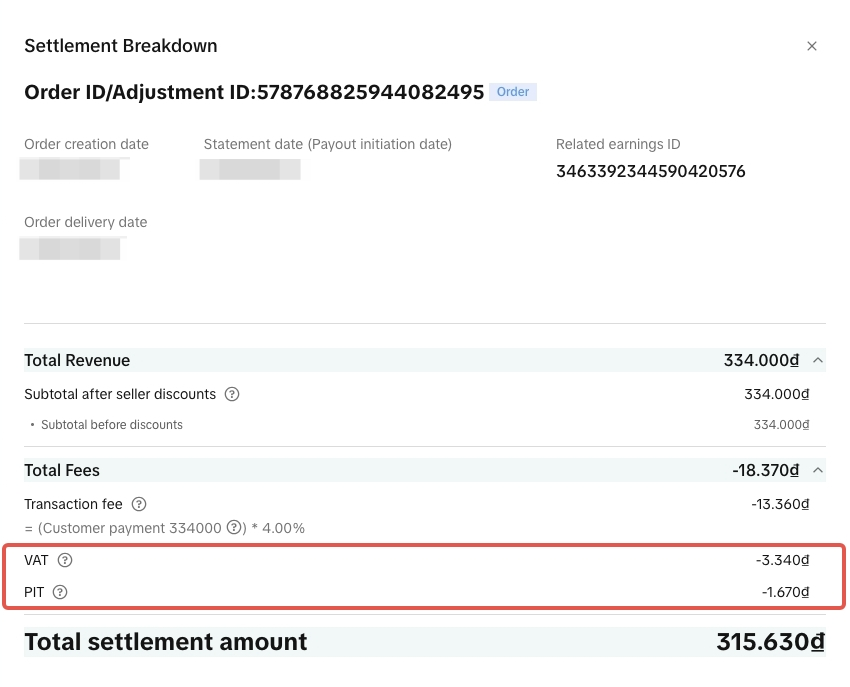Close the Settlement Breakdown dialog
Viewport: 850px width, 687px height.
pos(812,46)
